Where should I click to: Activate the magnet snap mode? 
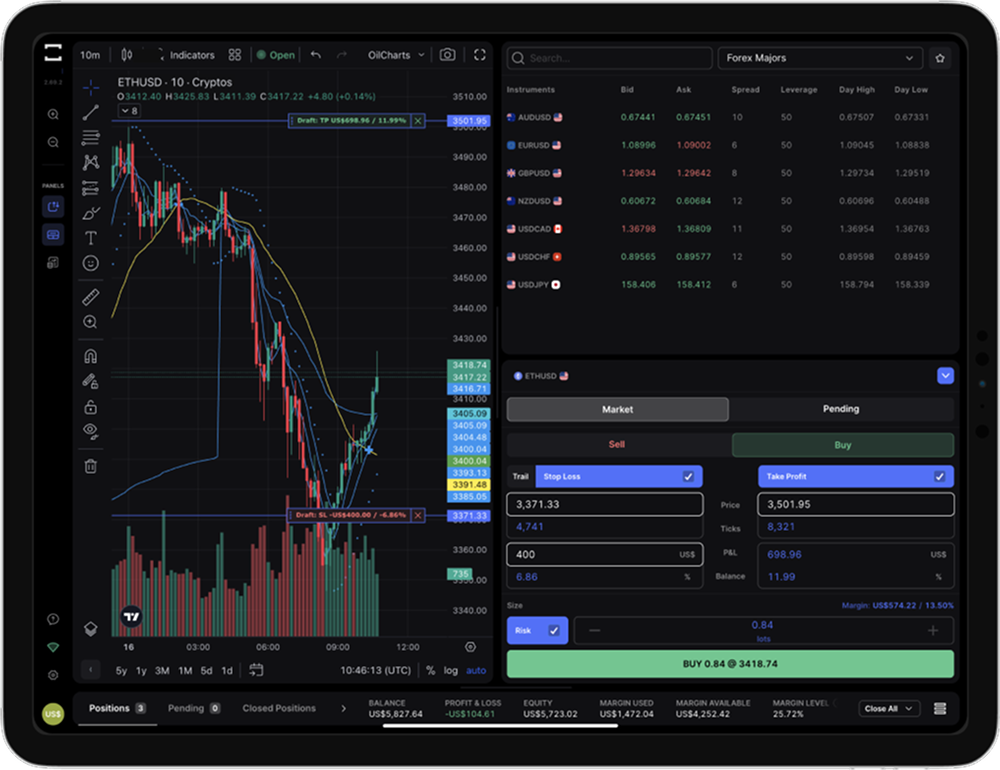coord(91,356)
